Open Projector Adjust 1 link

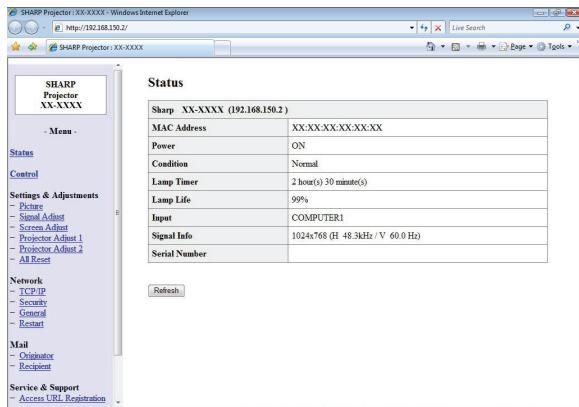tap(51, 238)
